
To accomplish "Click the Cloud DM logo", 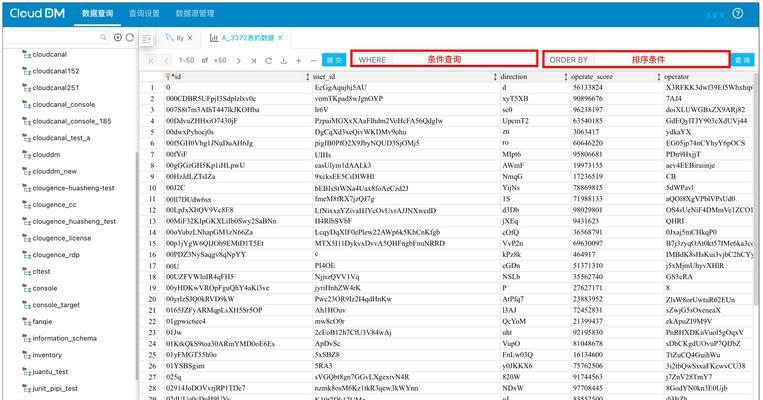I will click(37, 13).
